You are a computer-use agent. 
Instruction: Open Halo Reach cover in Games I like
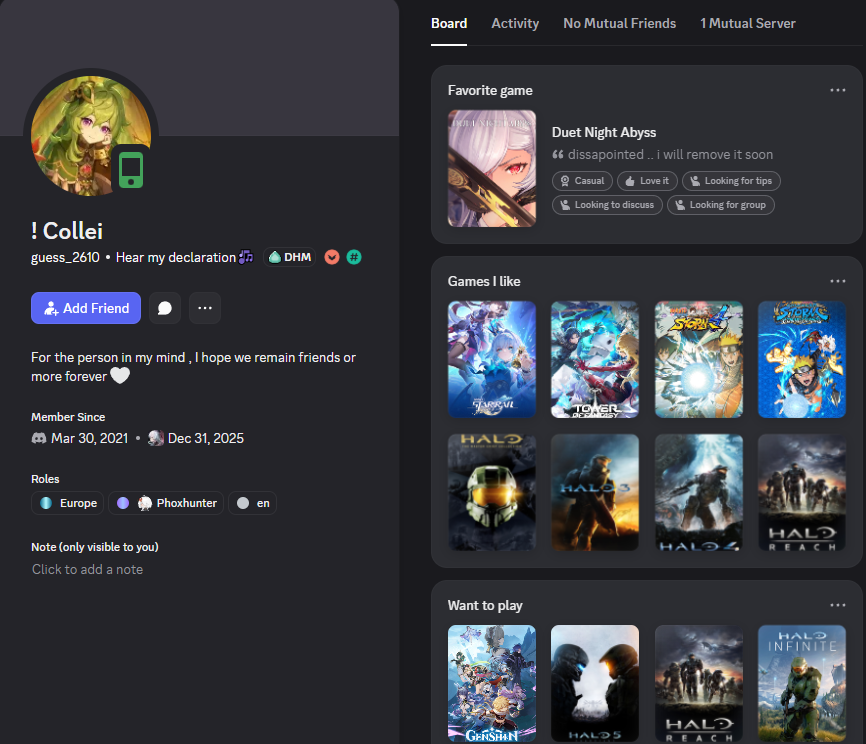[x=802, y=492]
